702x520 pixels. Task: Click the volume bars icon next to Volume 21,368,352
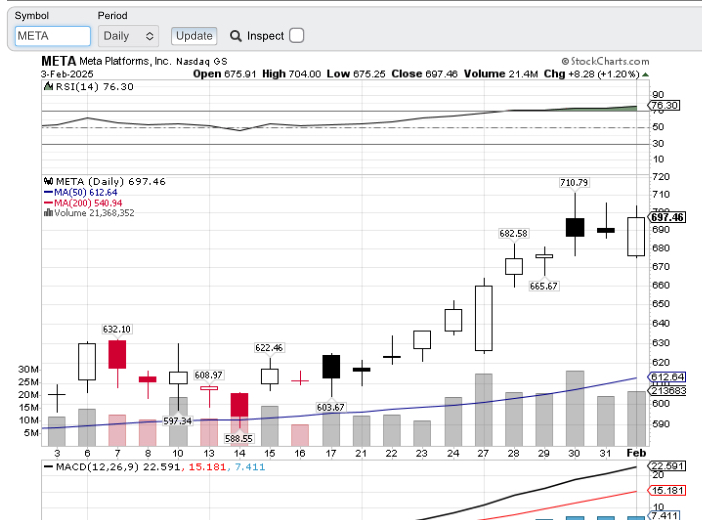pyautogui.click(x=48, y=213)
